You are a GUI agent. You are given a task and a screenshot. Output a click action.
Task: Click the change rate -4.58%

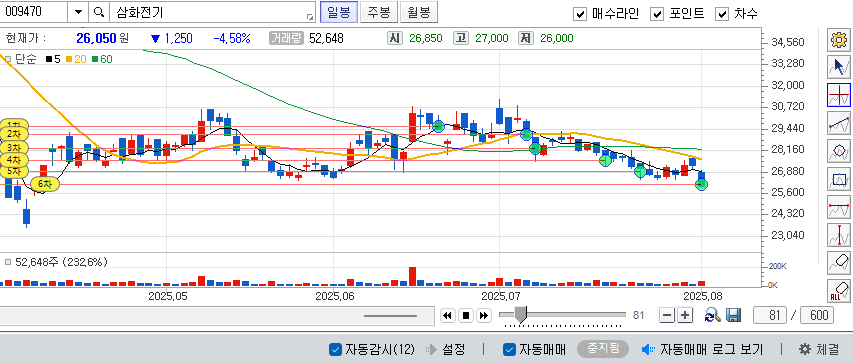232,38
